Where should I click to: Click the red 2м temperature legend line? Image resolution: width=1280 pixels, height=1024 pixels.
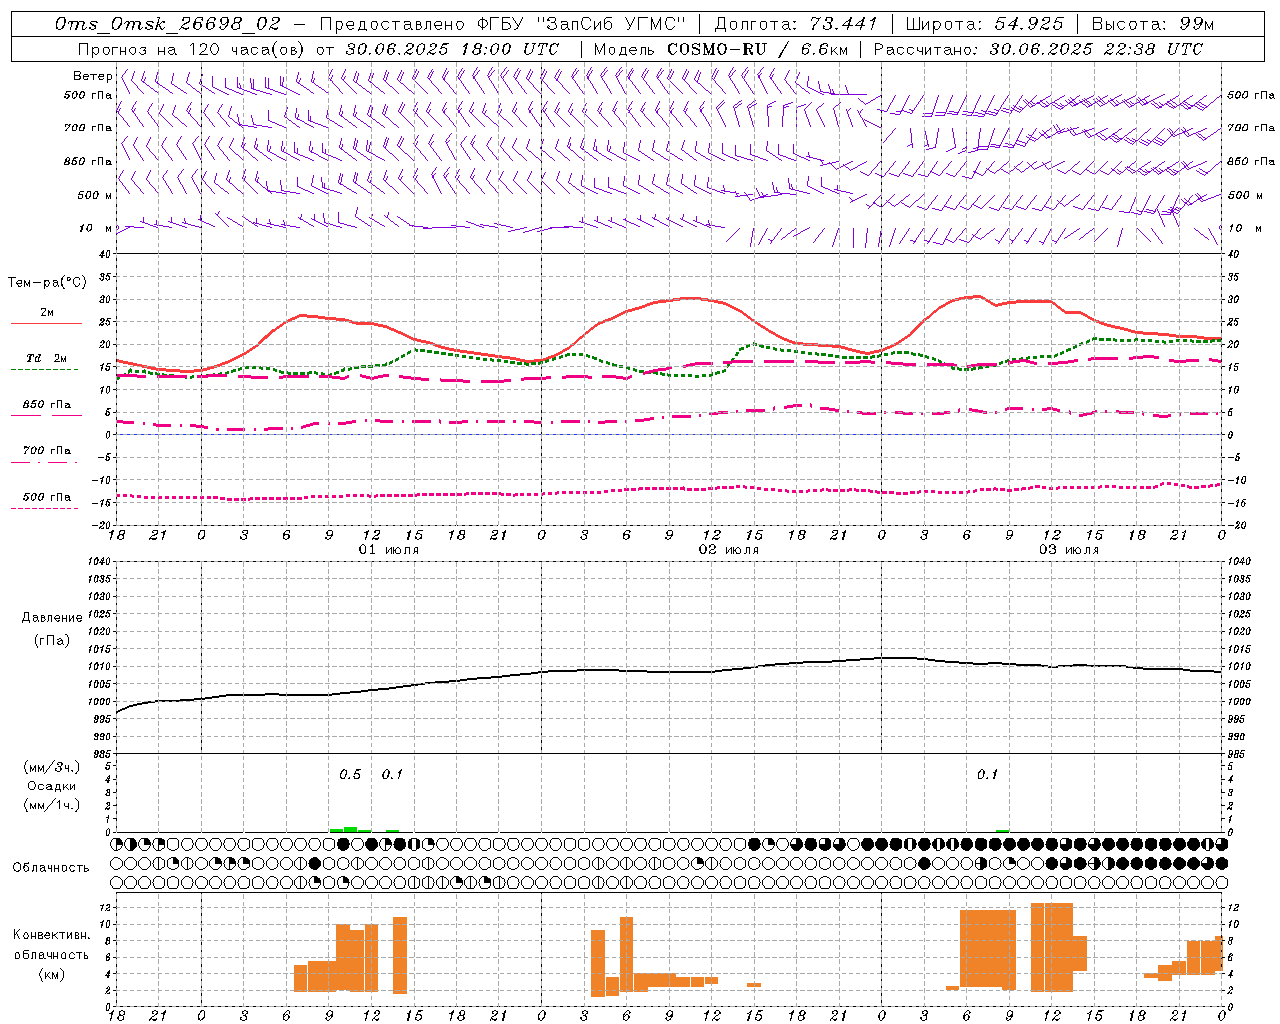(x=46, y=323)
